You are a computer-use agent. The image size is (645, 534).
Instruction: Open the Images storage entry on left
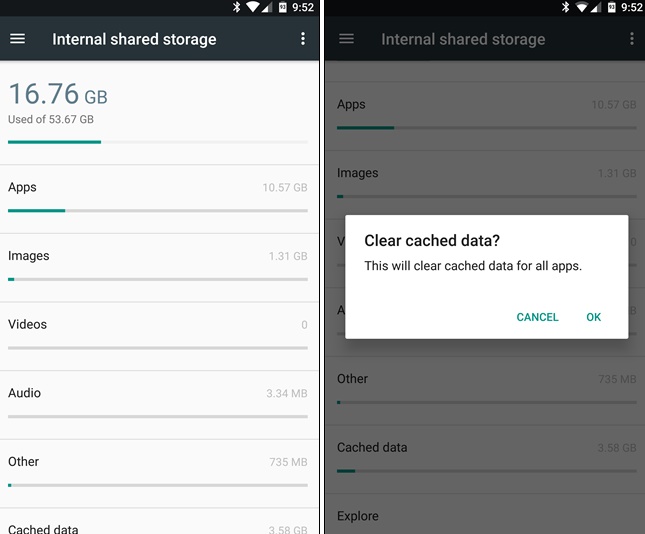pyautogui.click(x=159, y=268)
